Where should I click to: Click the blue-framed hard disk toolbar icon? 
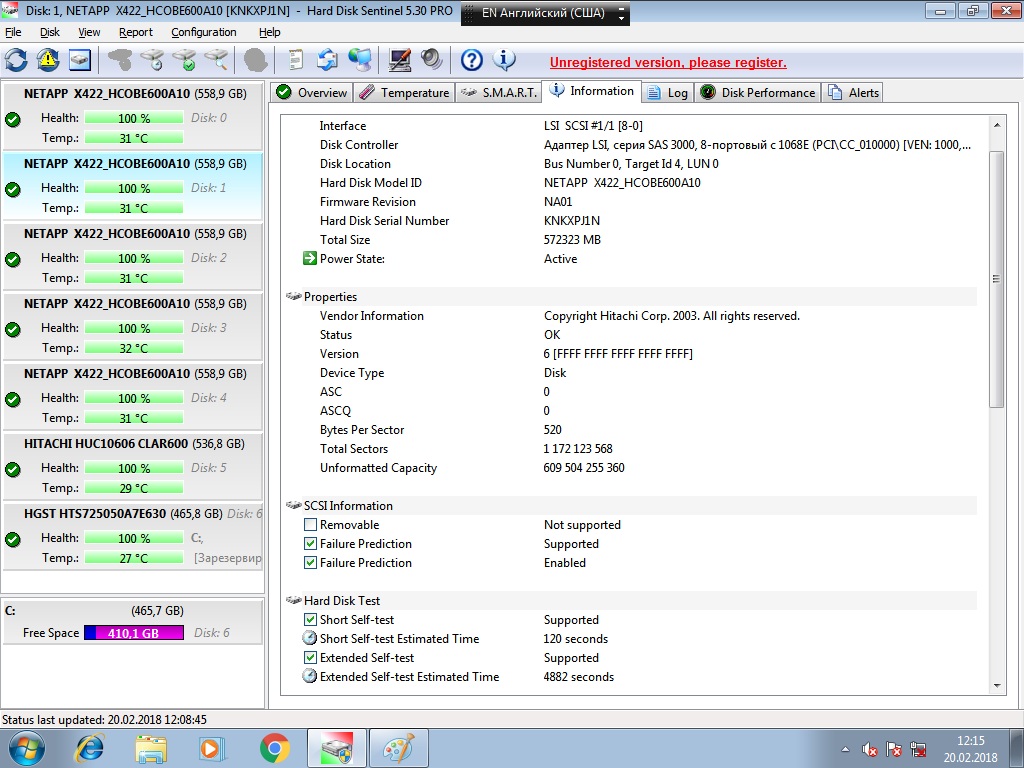coord(80,60)
